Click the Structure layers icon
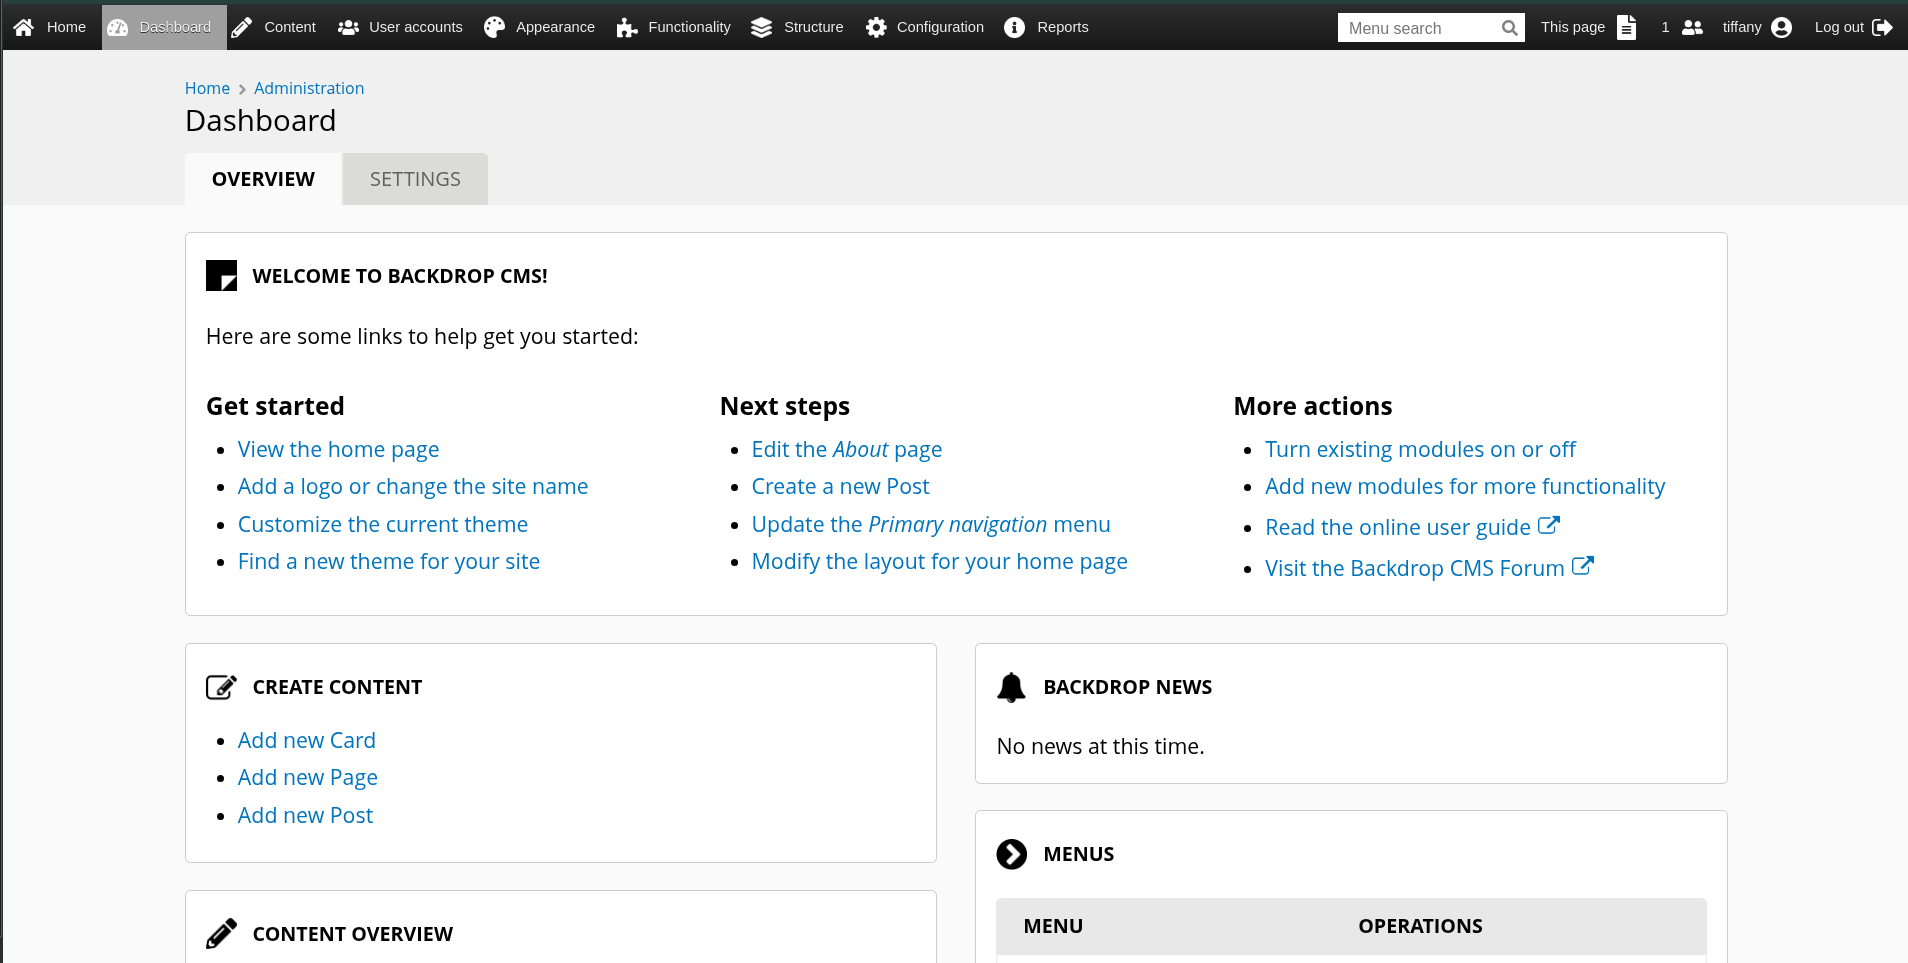The width and height of the screenshot is (1908, 963). coord(762,27)
